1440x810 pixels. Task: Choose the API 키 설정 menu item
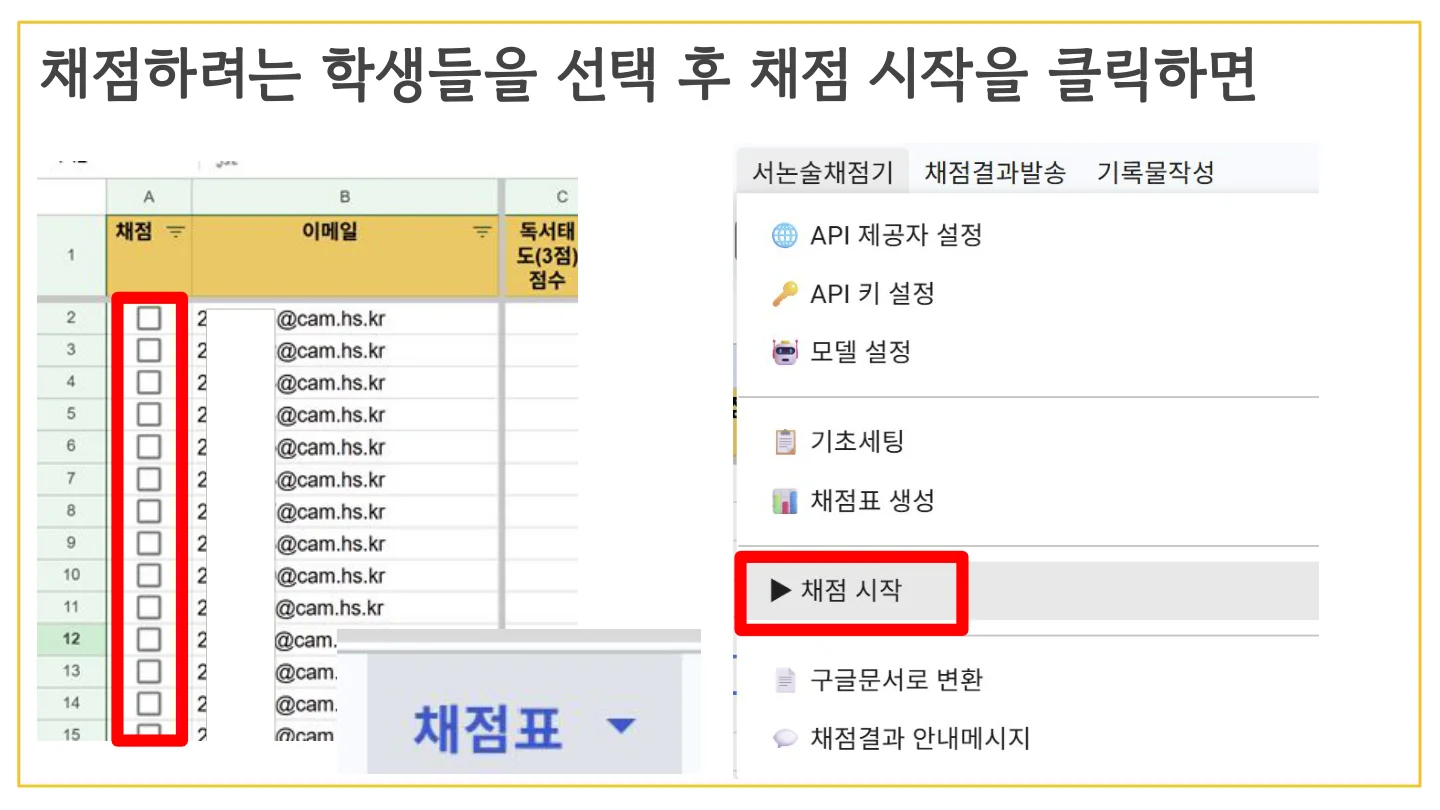(x=1028, y=294)
